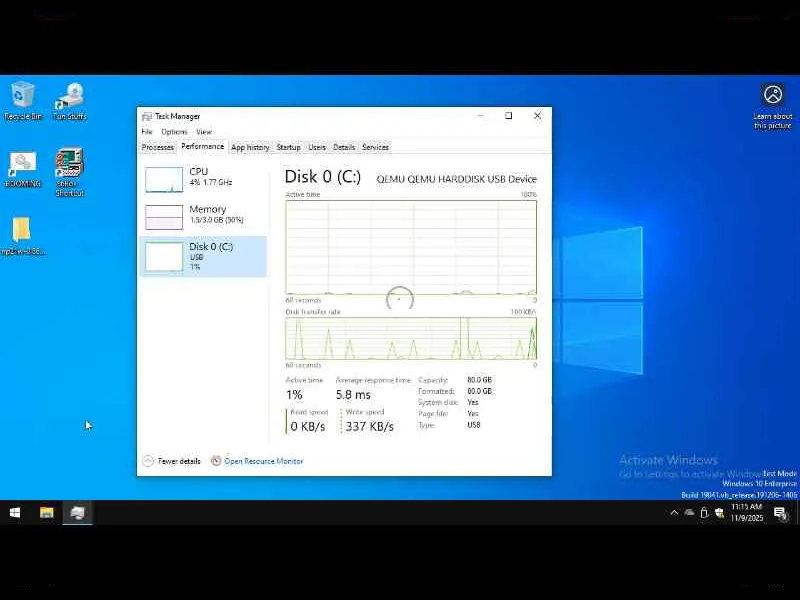Click the Disk active time graph
Screen dimensions: 800x600
[411, 247]
